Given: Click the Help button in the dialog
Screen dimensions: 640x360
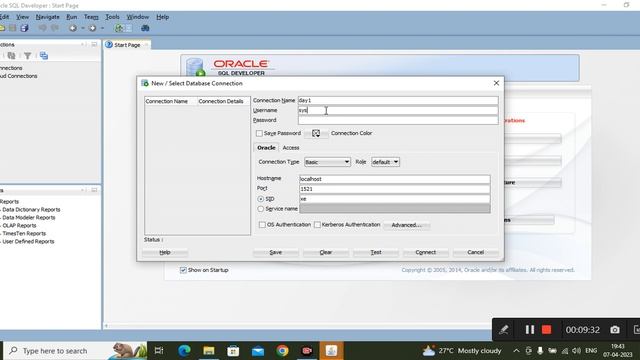Looking at the screenshot, I should [165, 252].
